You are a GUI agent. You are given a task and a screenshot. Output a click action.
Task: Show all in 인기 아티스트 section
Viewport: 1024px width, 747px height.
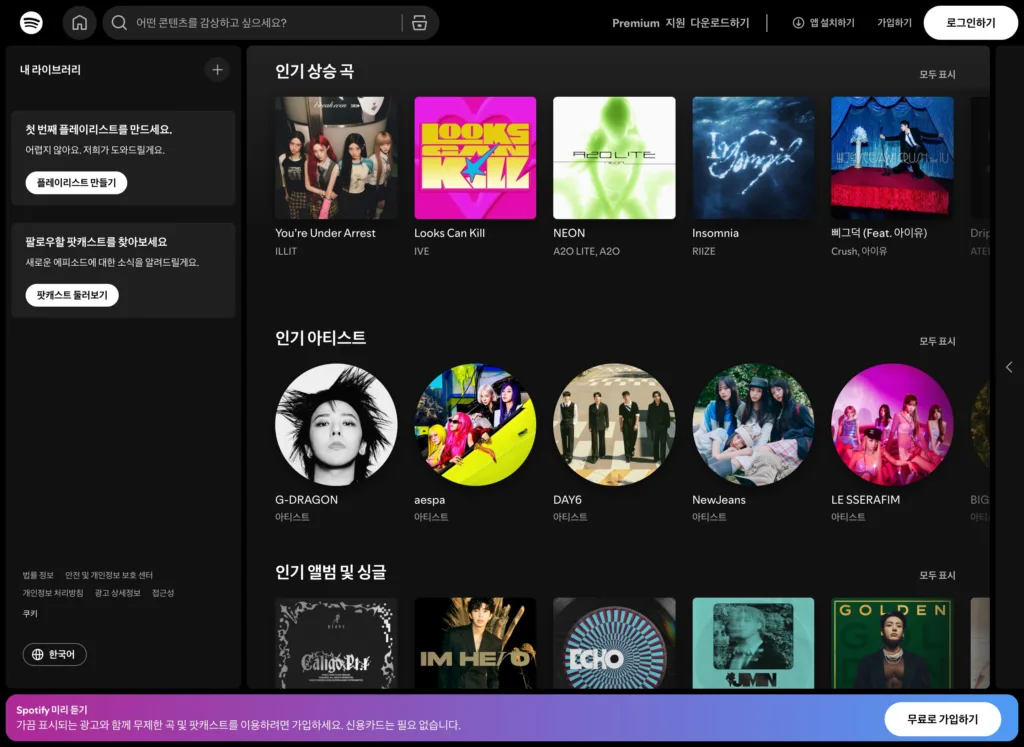coord(937,341)
